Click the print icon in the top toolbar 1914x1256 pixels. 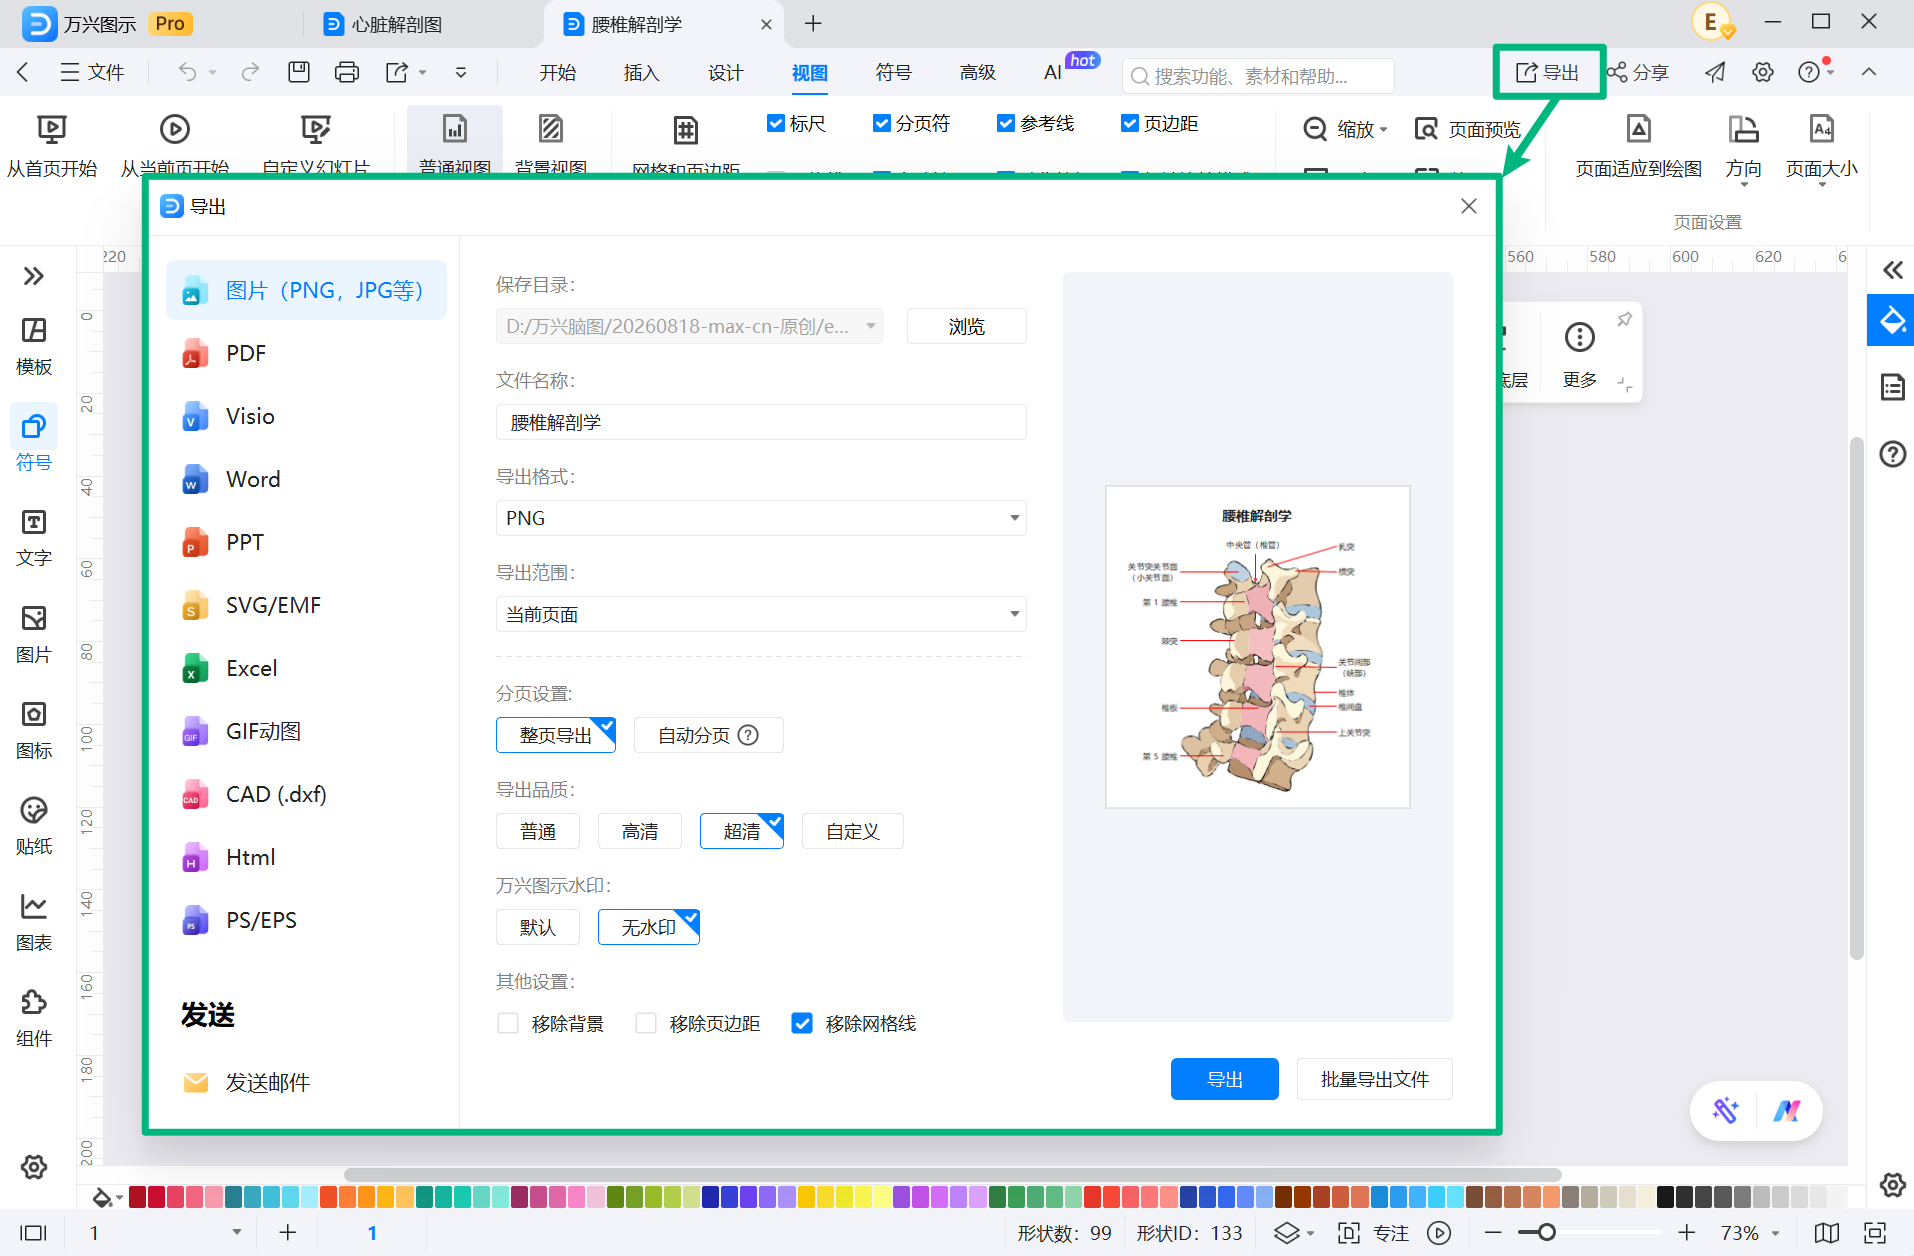(346, 72)
